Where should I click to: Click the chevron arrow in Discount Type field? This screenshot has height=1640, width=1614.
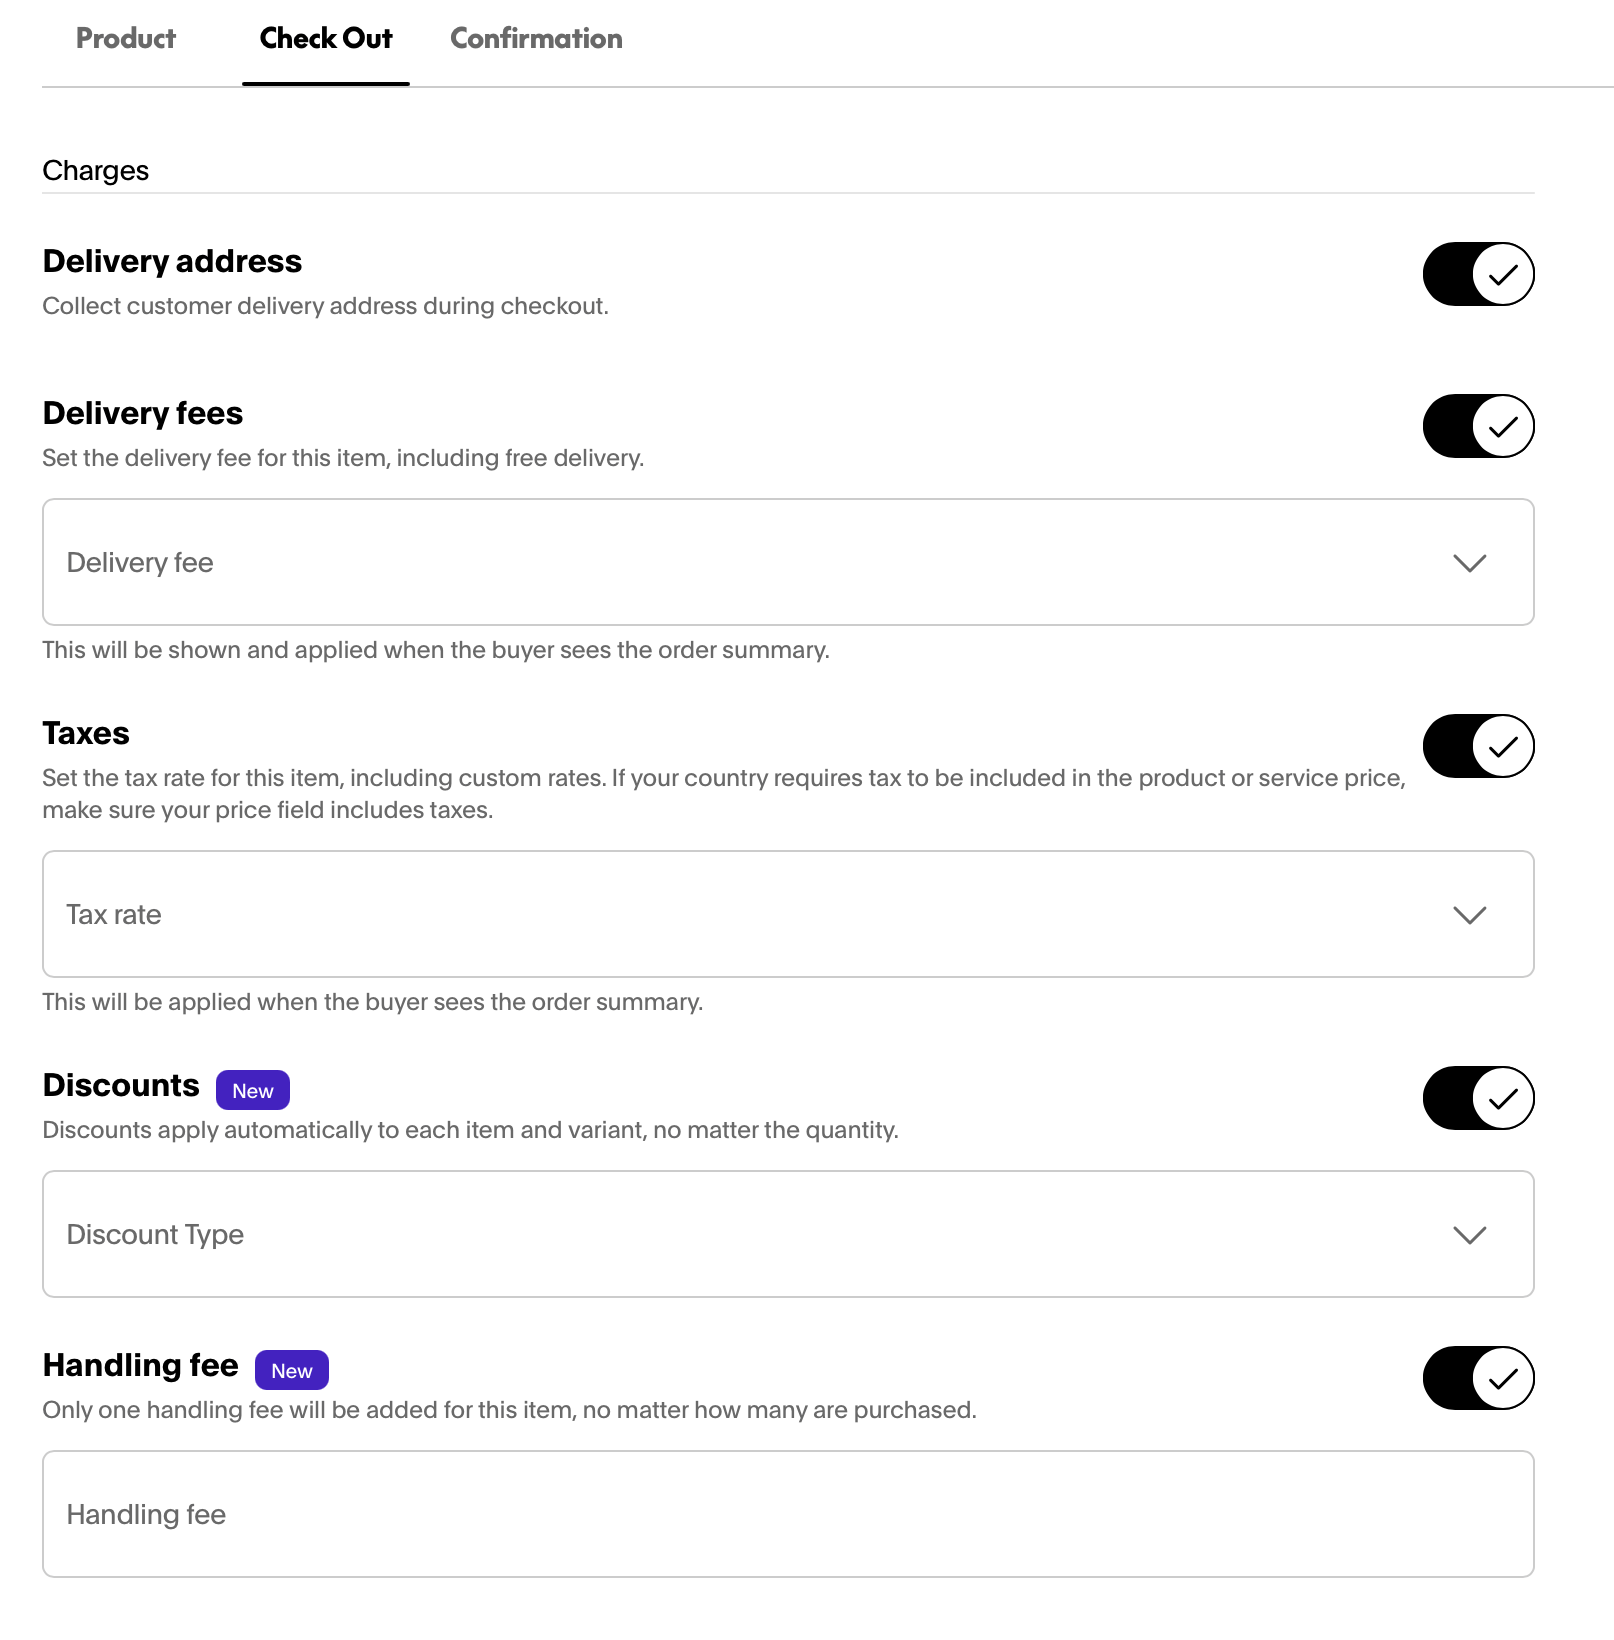click(x=1469, y=1235)
